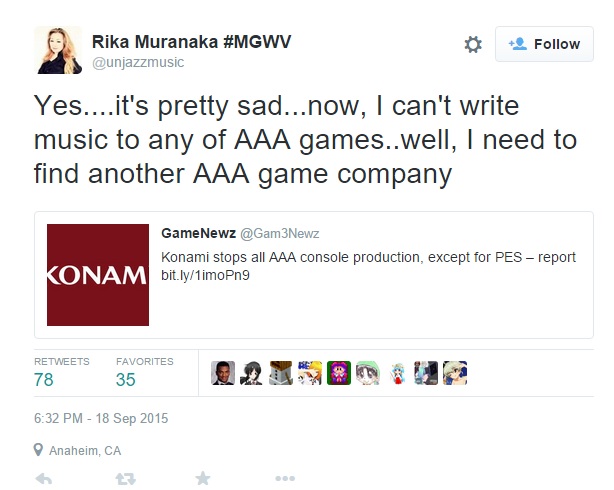Open the @unjazzmusic handle link
Viewport: 614px width, 490px height.
point(138,62)
